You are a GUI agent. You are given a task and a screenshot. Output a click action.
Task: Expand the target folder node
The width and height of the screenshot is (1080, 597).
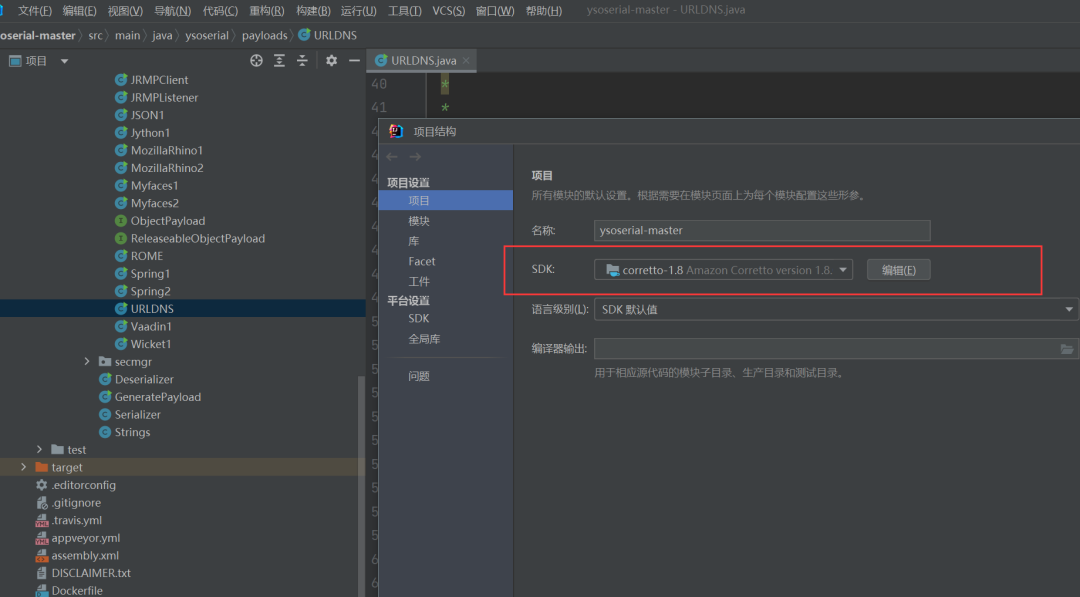coord(23,467)
